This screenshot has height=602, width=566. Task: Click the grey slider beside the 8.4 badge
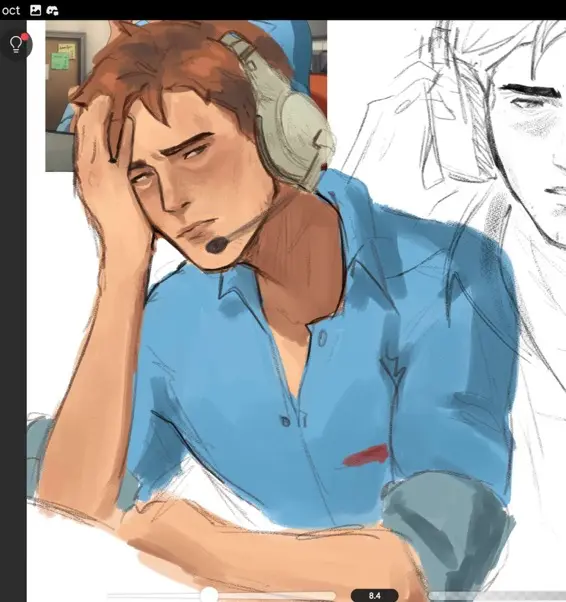497,596
